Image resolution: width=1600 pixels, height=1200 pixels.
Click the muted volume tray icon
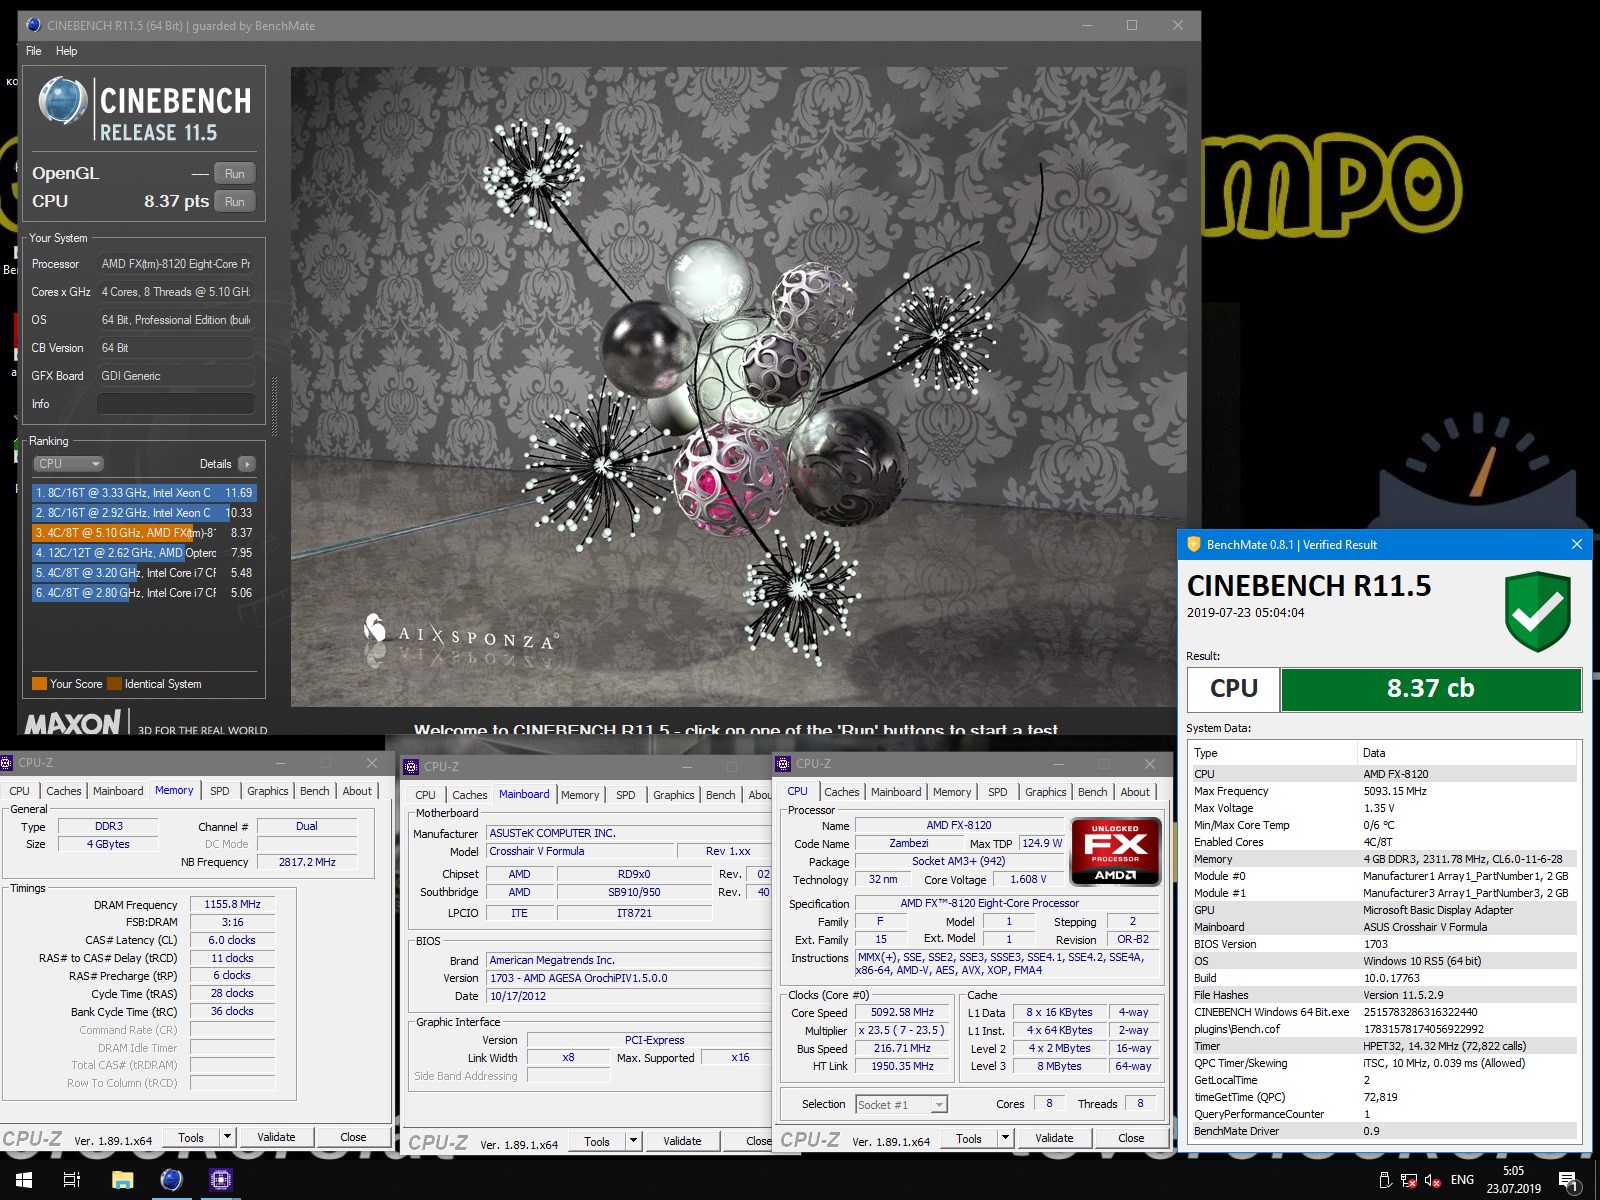pyautogui.click(x=1432, y=1180)
